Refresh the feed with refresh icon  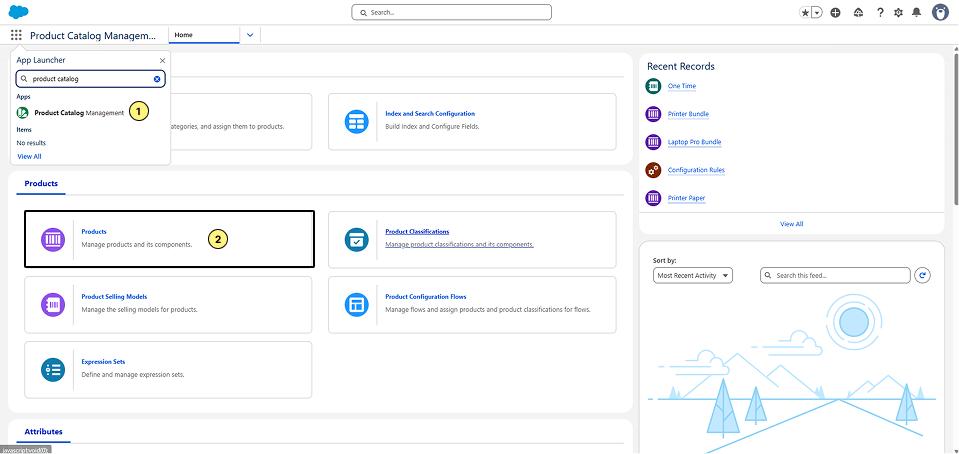923,275
